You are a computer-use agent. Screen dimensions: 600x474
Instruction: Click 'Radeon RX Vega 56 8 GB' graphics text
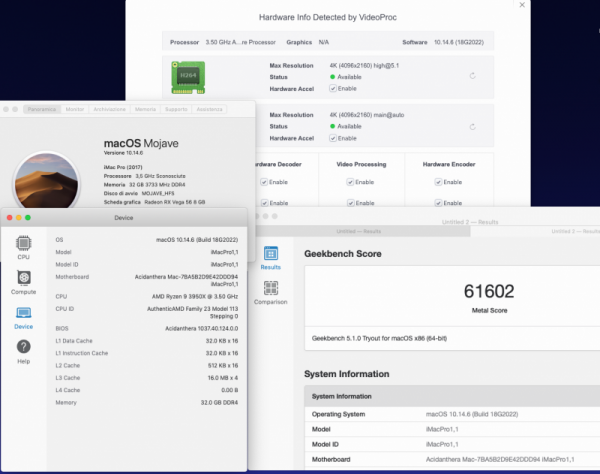coord(175,202)
